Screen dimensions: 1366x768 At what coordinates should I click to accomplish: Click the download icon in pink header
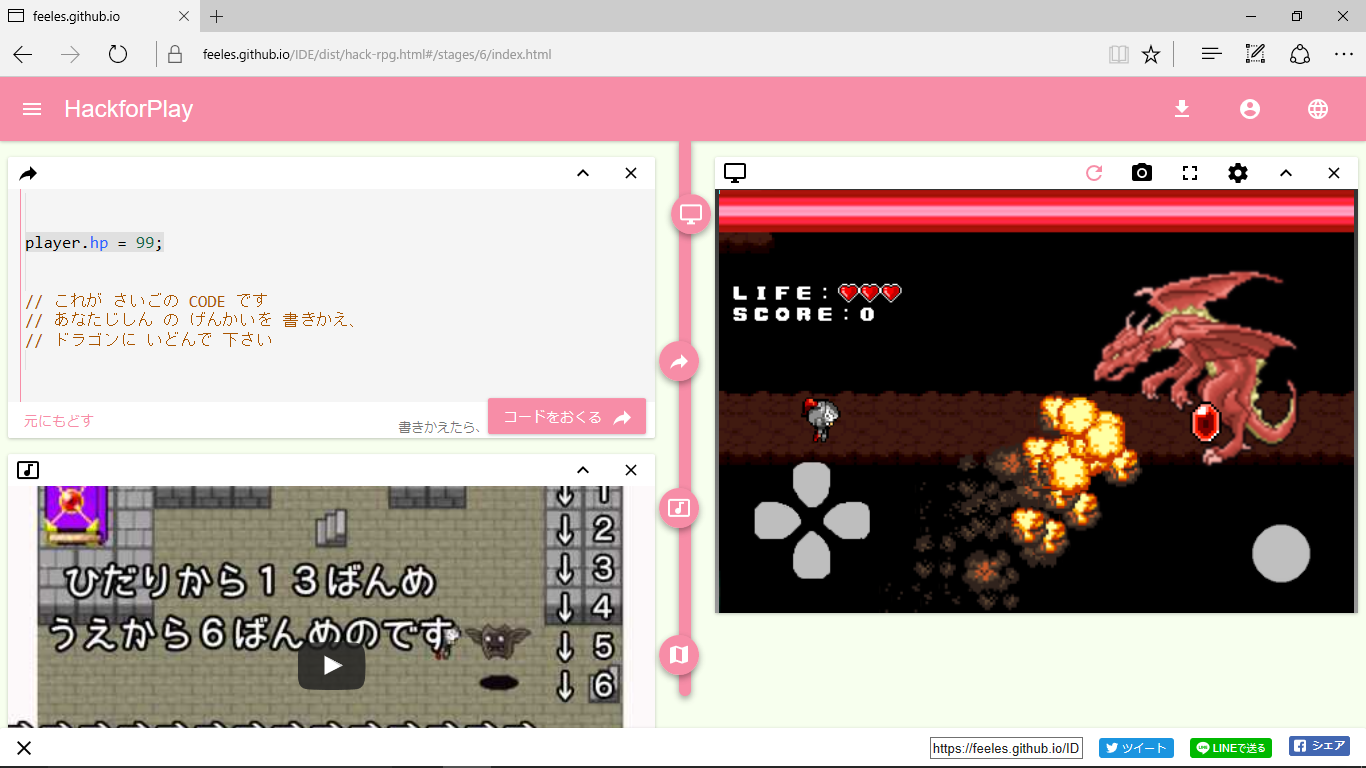point(1182,109)
